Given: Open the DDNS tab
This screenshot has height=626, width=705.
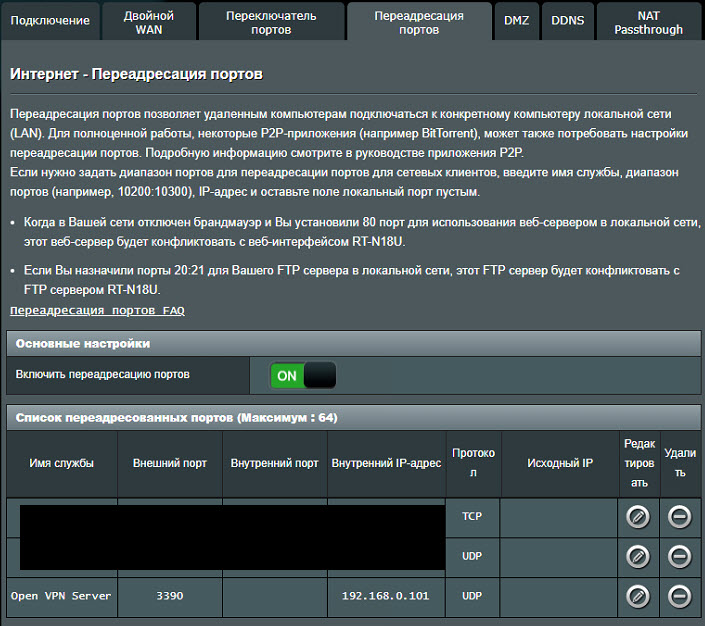Looking at the screenshot, I should tap(568, 21).
